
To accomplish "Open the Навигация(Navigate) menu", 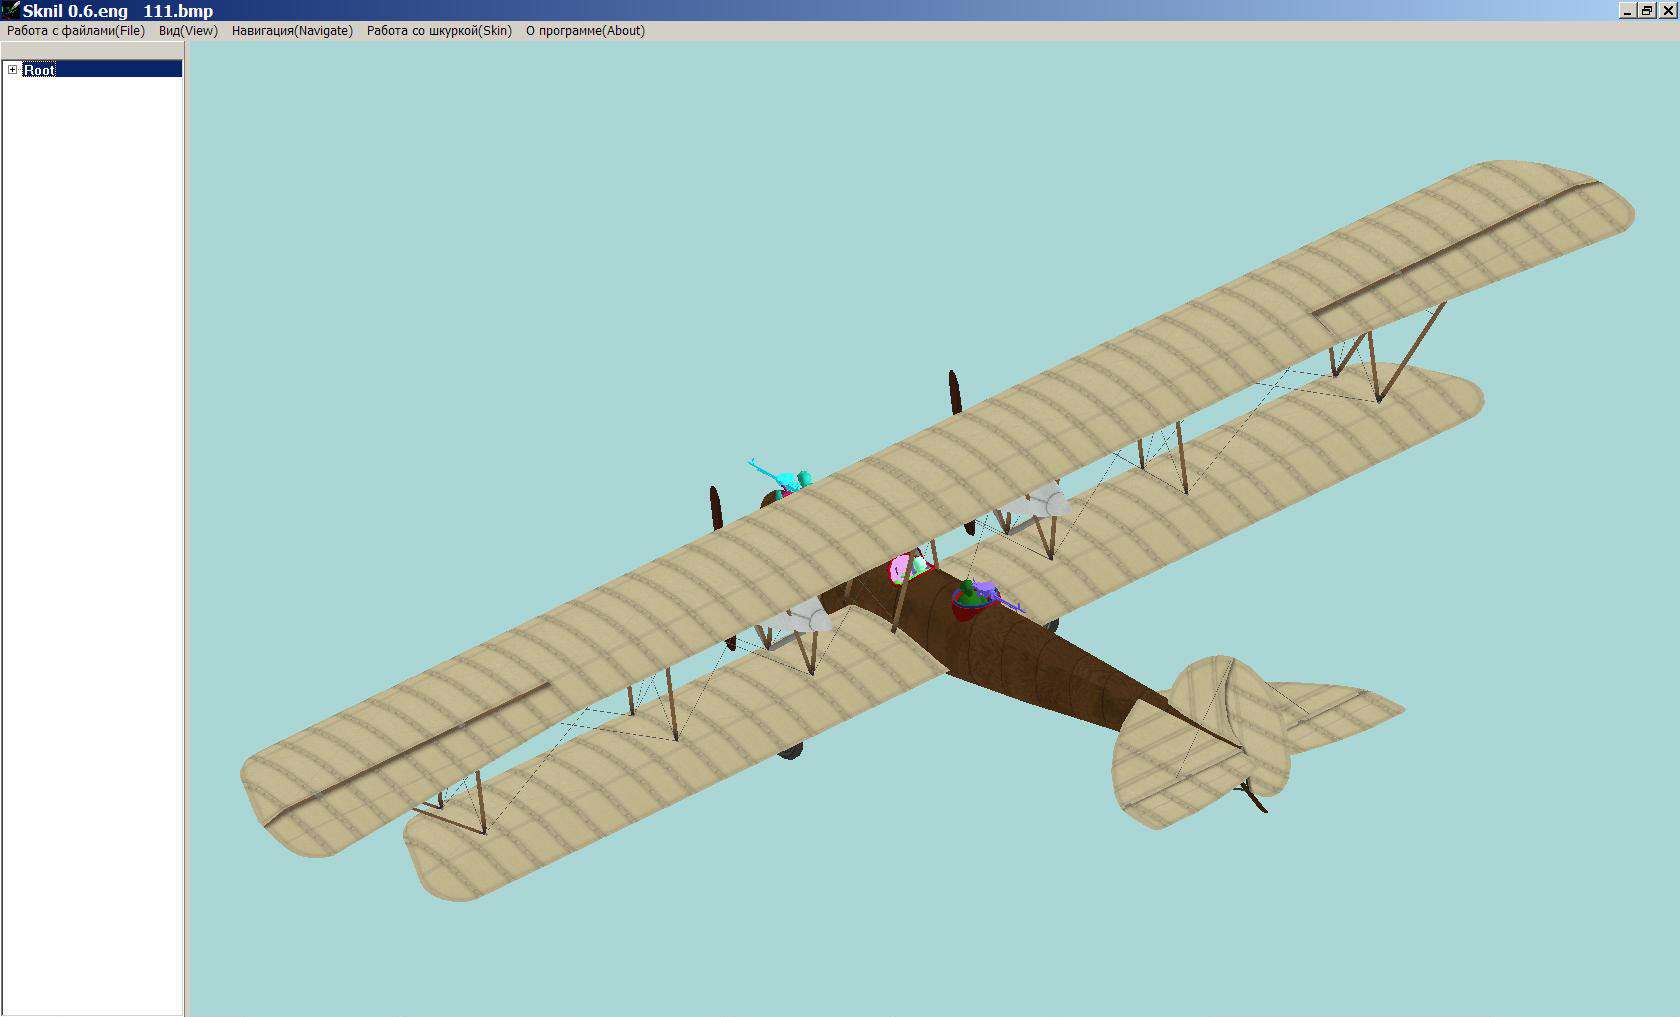I will click(292, 31).
